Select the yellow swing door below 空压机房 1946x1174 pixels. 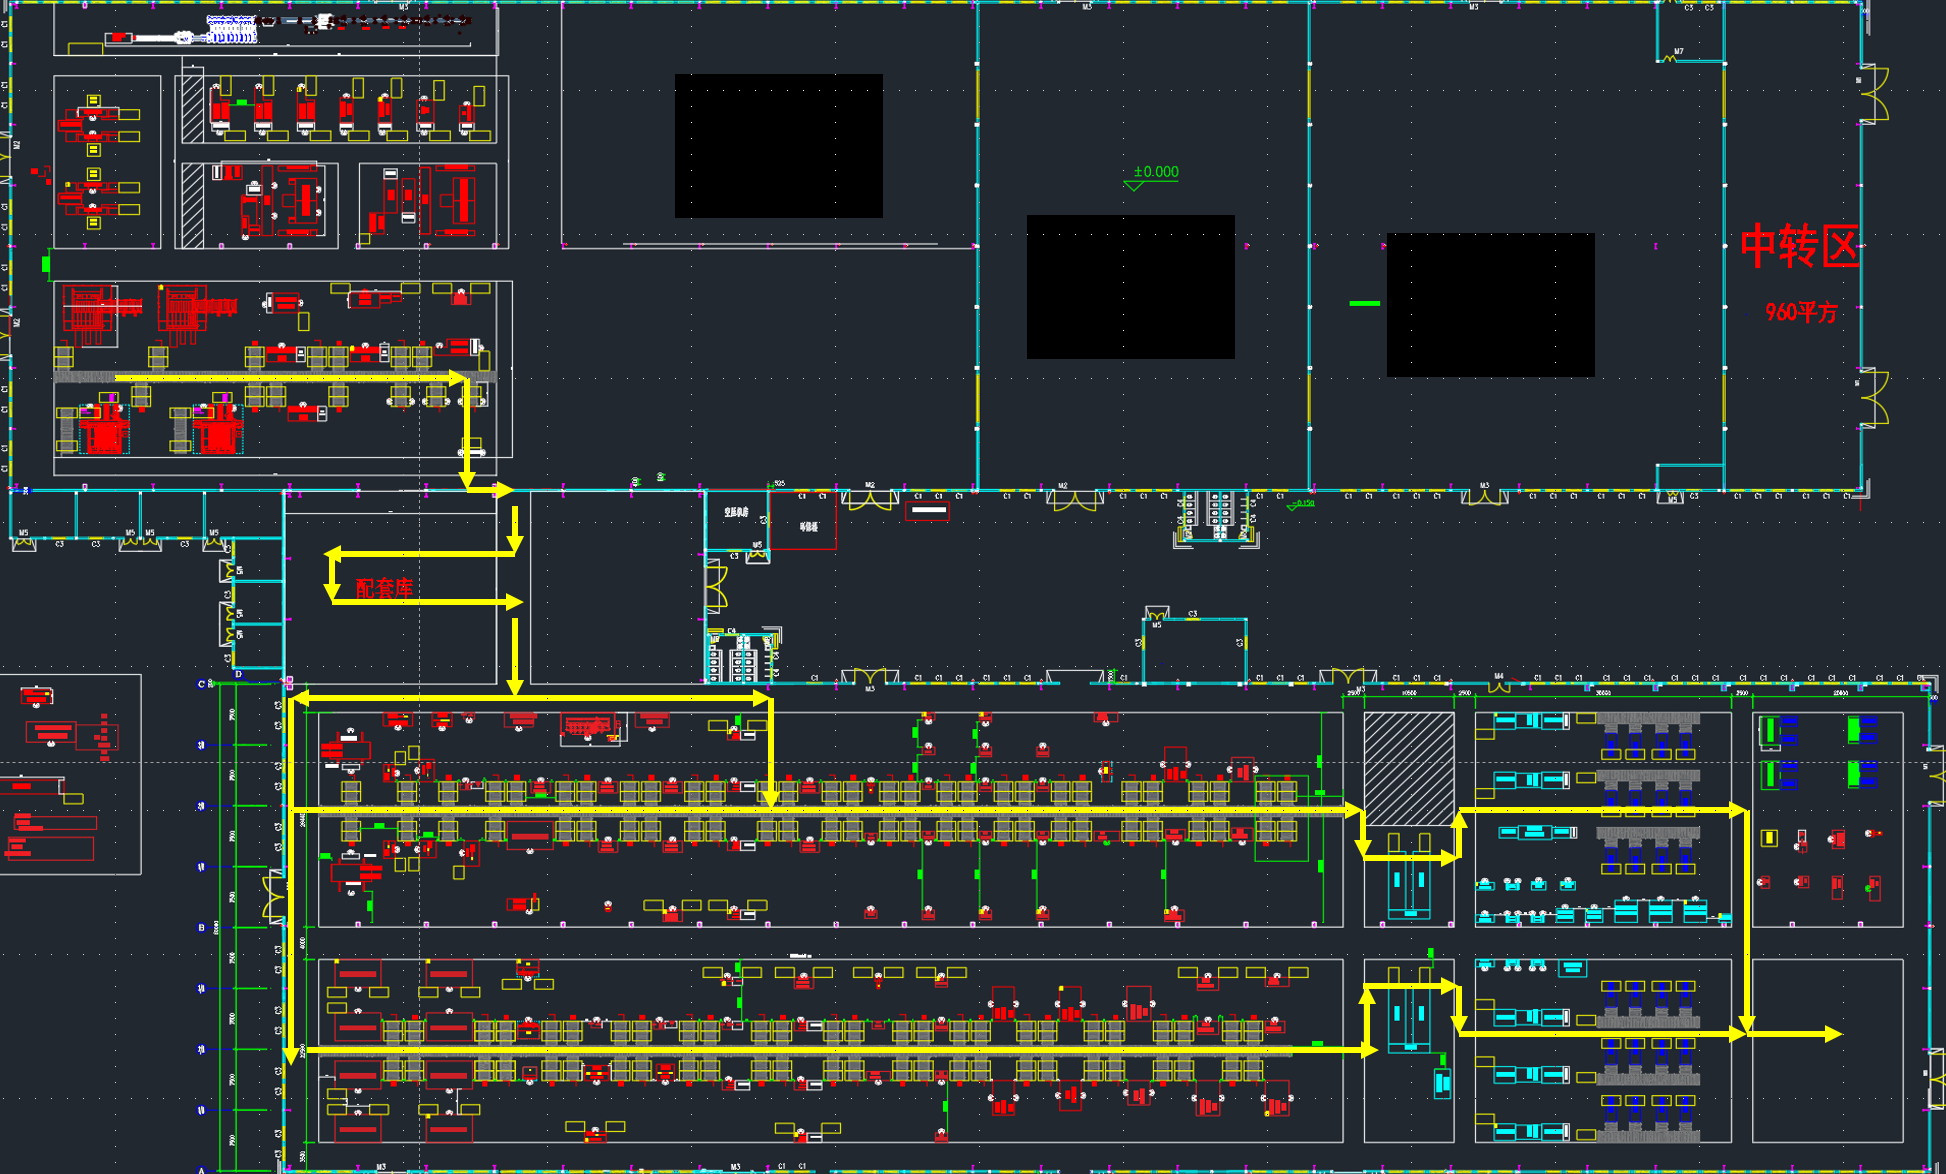click(716, 586)
